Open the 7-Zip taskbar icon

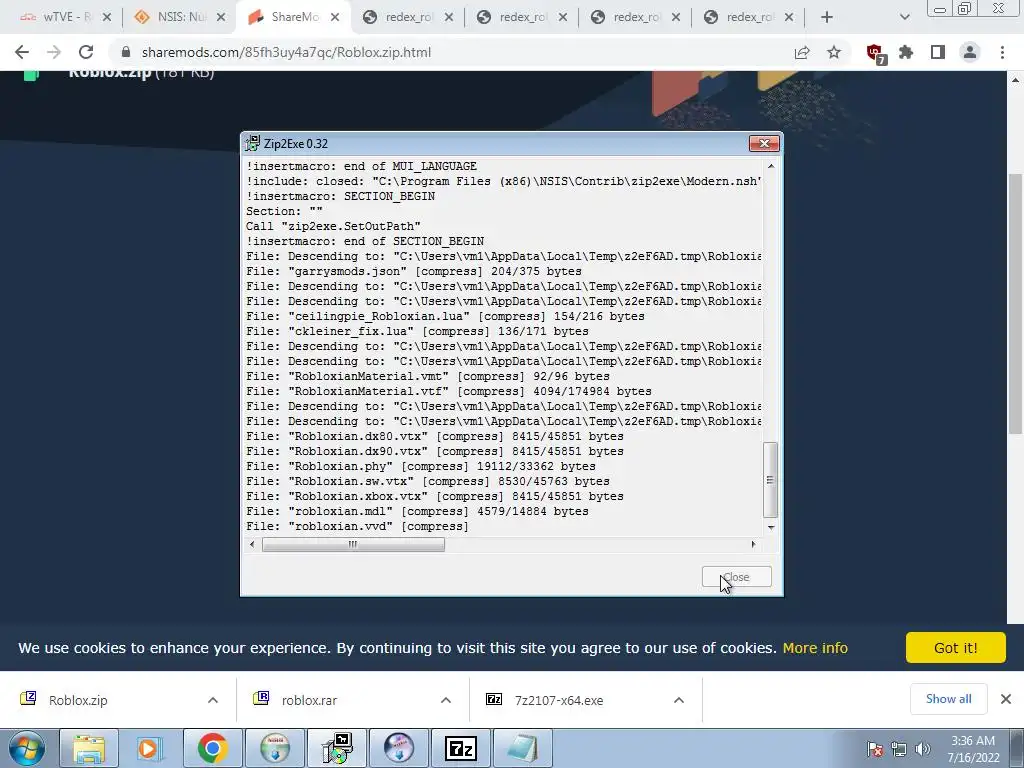[460, 748]
